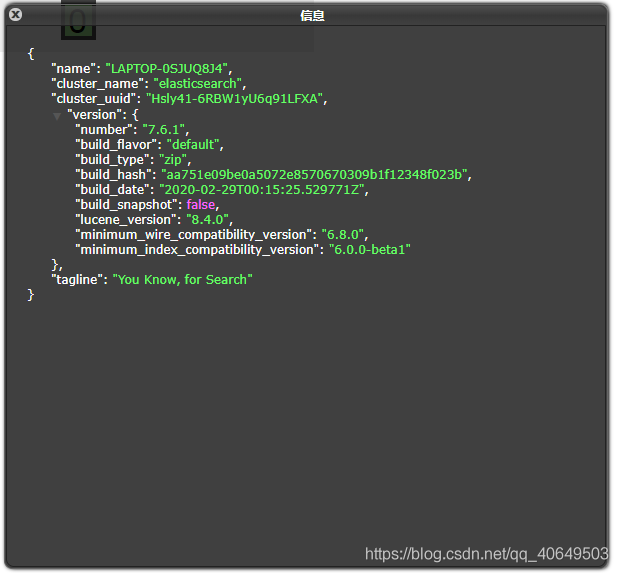Screen dimensions: 619x573
Task: Select the name value "LAPTOP-0SJUQ8J4"
Action: tap(167, 69)
